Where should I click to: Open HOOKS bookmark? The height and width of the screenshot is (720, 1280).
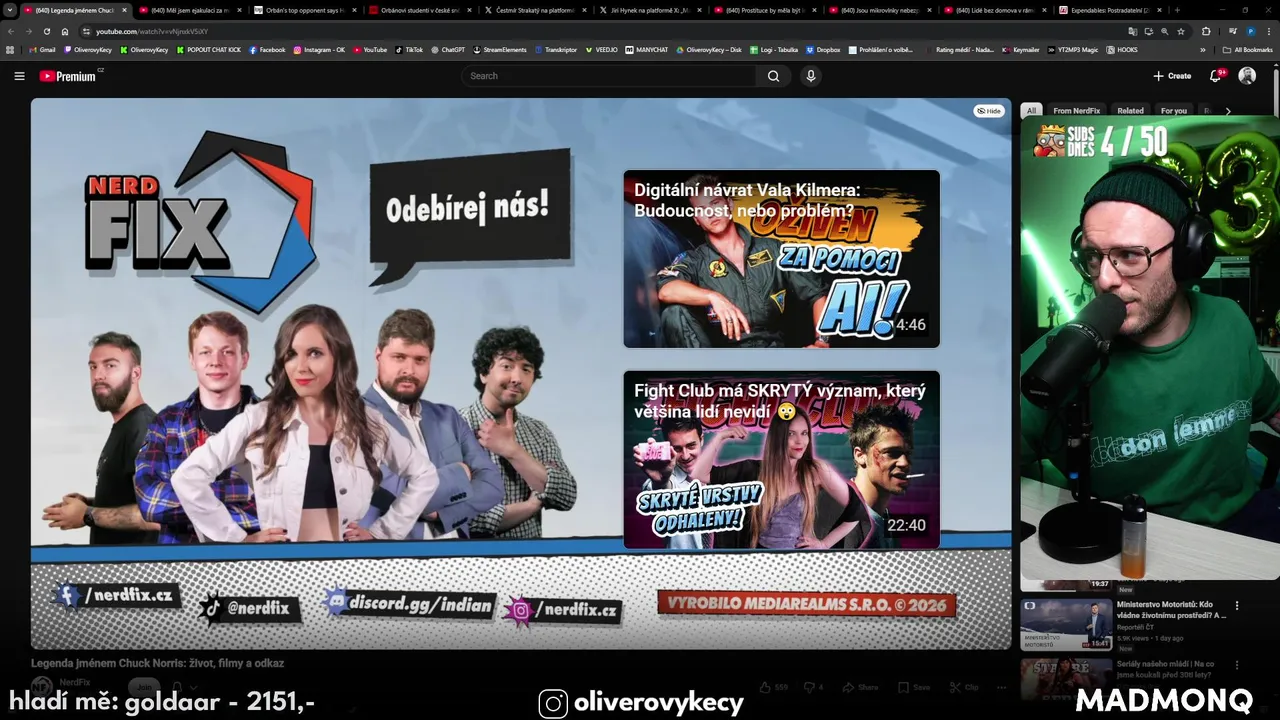pyautogui.click(x=1121, y=49)
